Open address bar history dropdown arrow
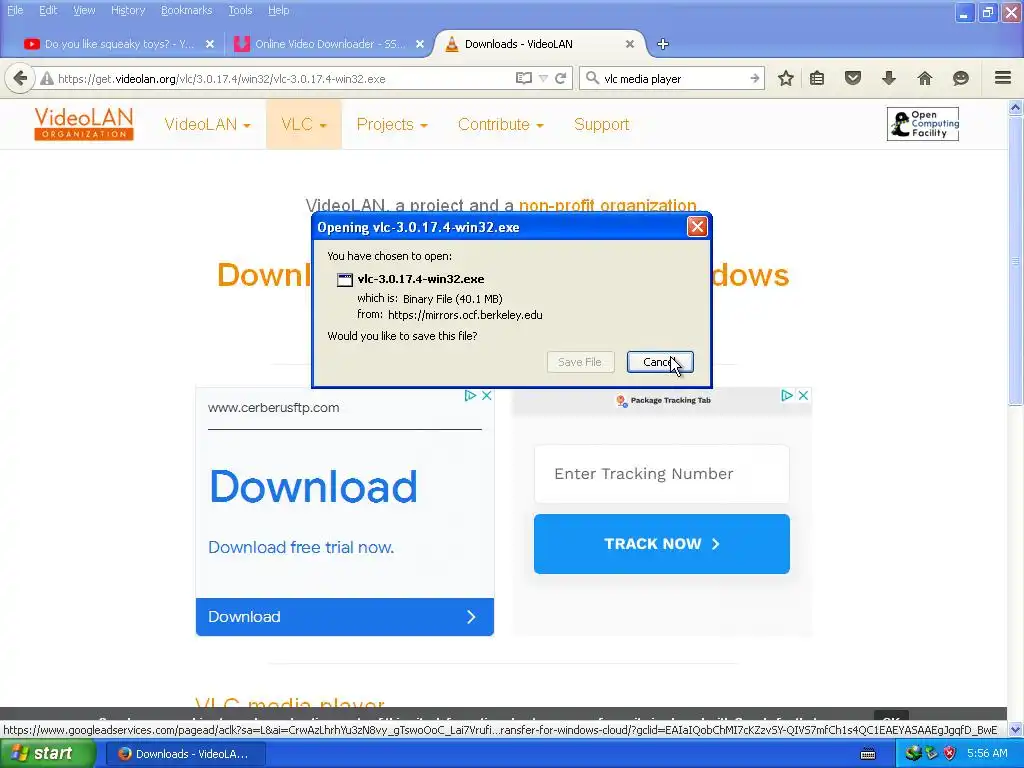The height and width of the screenshot is (768, 1024). (543, 78)
